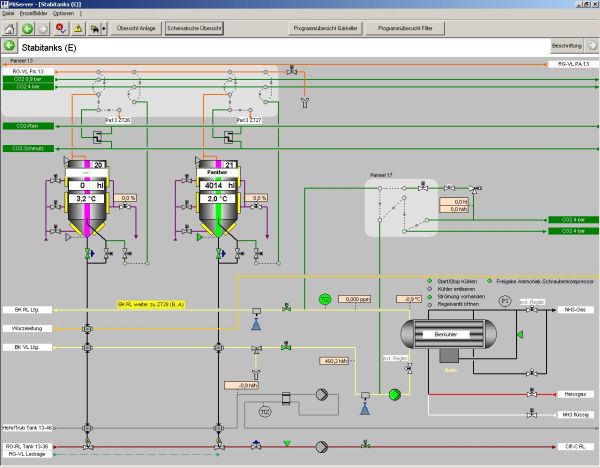Toggle the Start/Stop Kühlen indicator
Viewport: 600px width, 468px height.
click(430, 282)
